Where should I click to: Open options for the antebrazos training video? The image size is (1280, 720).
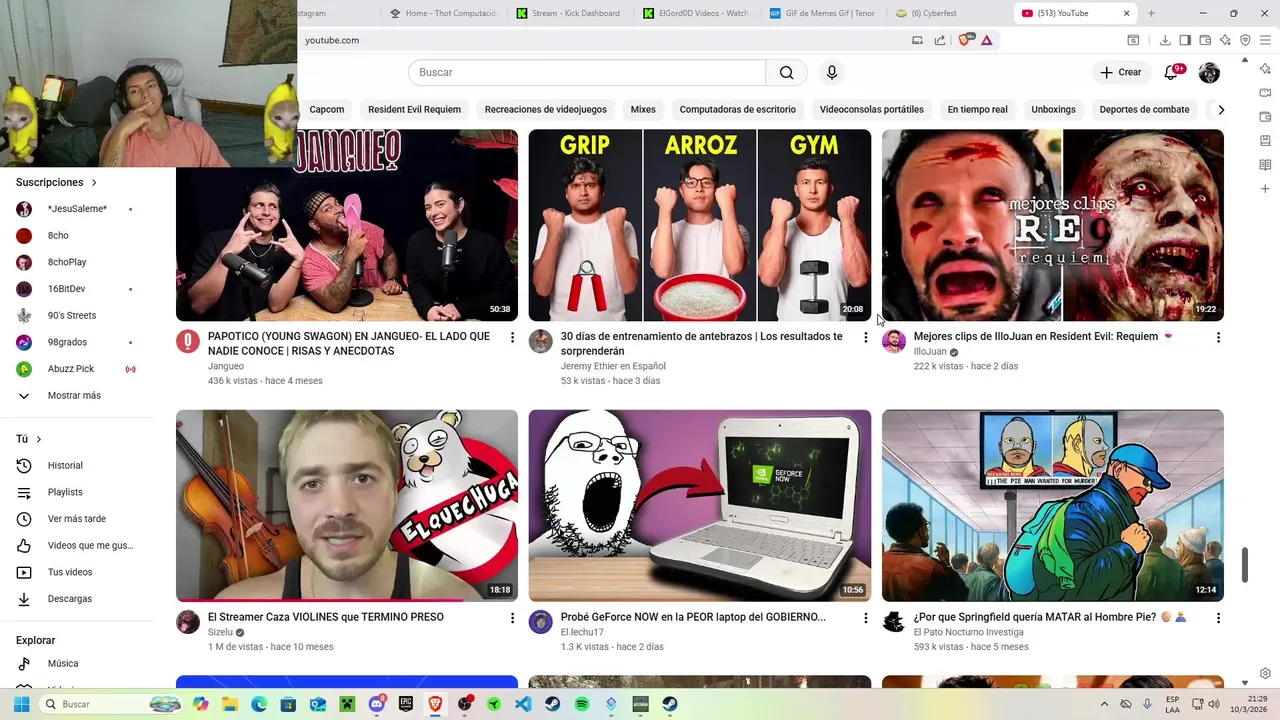(x=866, y=338)
